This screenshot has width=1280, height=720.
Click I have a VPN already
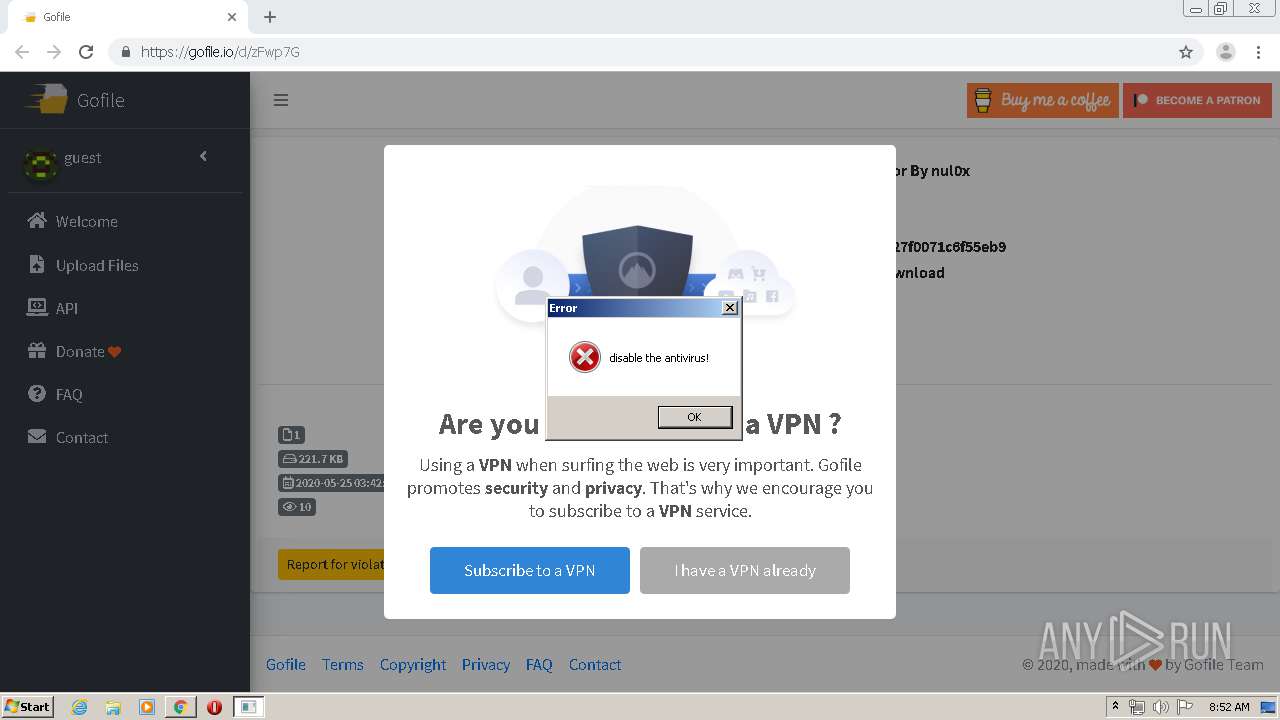[x=745, y=570]
